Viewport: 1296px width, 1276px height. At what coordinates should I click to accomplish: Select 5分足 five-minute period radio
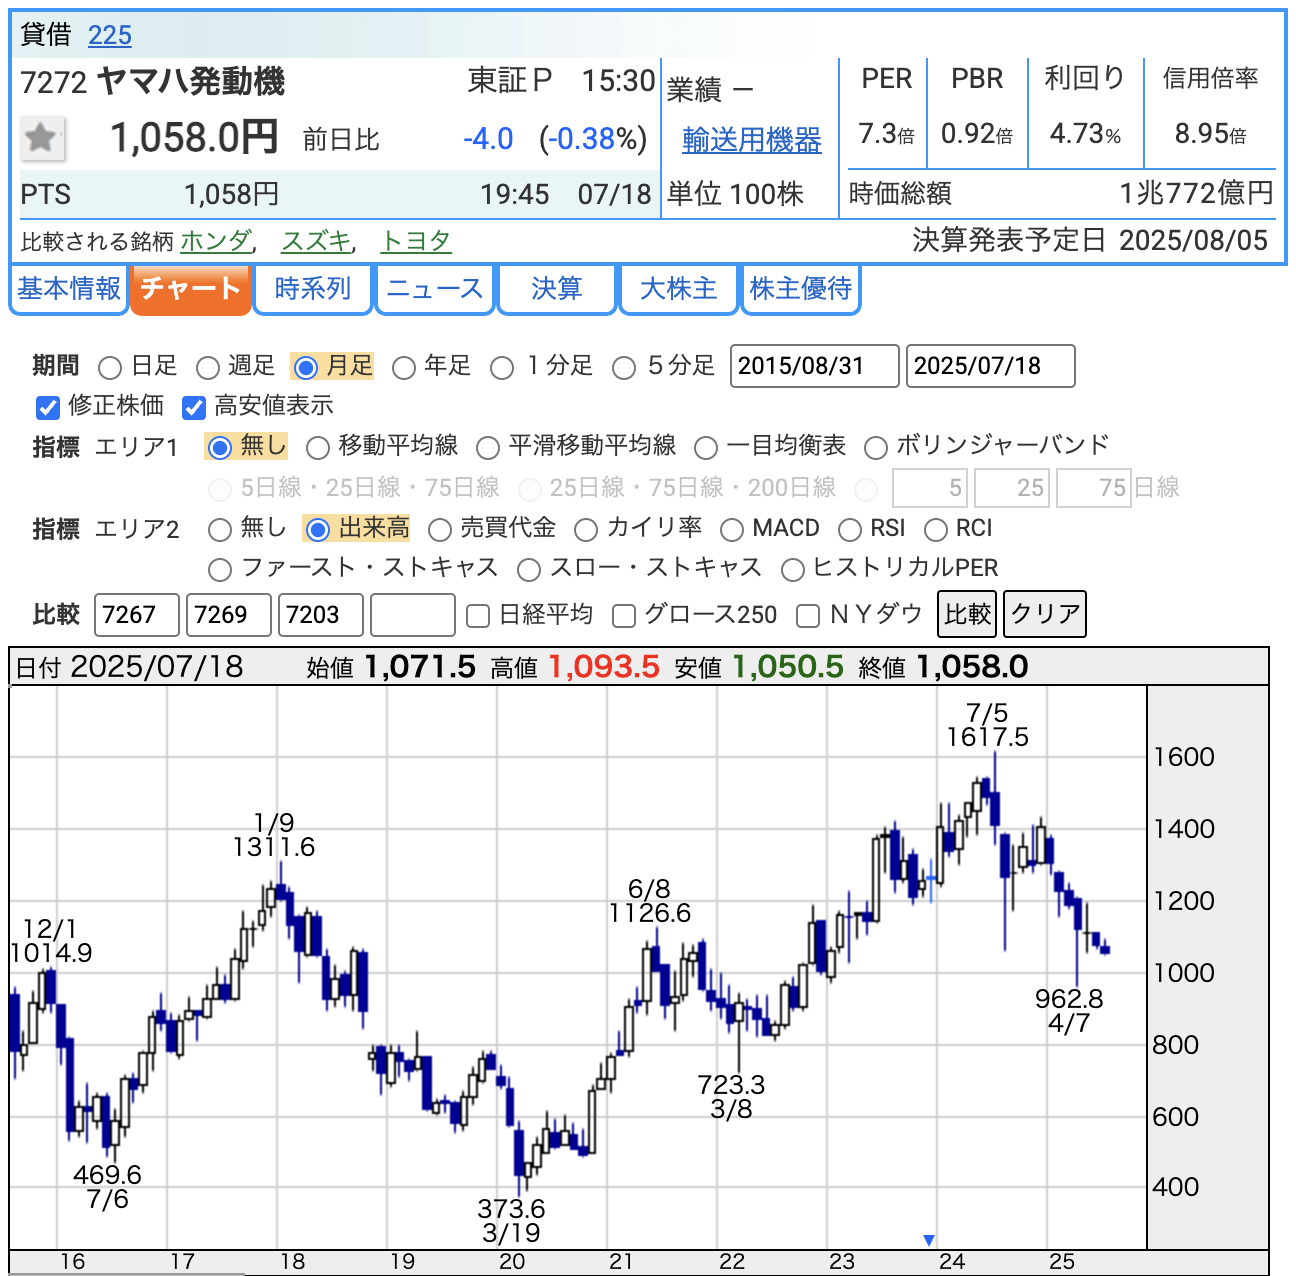(x=624, y=368)
